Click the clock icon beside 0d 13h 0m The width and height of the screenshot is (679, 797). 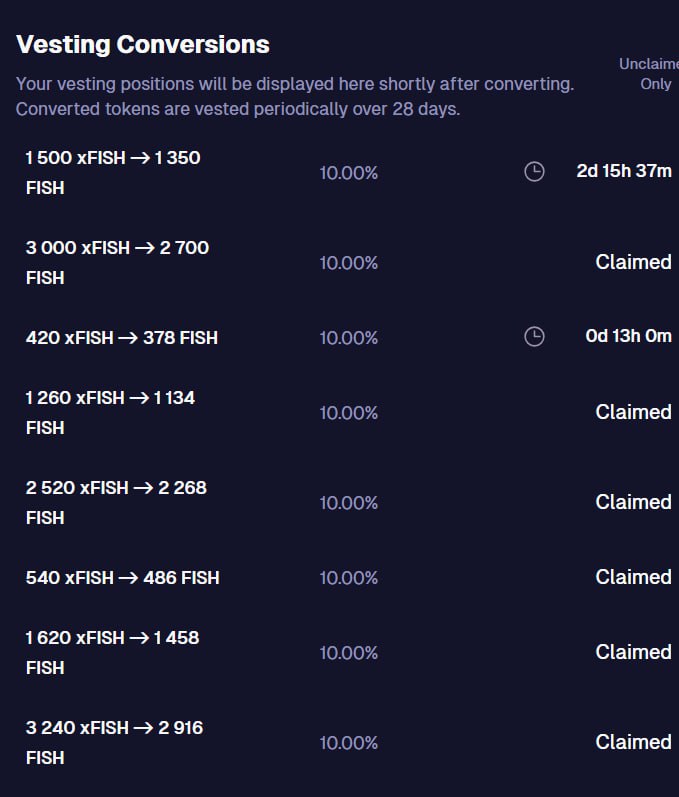(534, 336)
